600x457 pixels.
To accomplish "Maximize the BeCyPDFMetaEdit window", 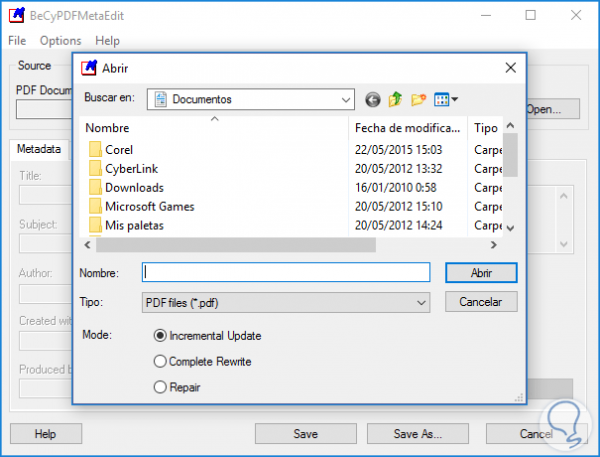I will coord(530,15).
